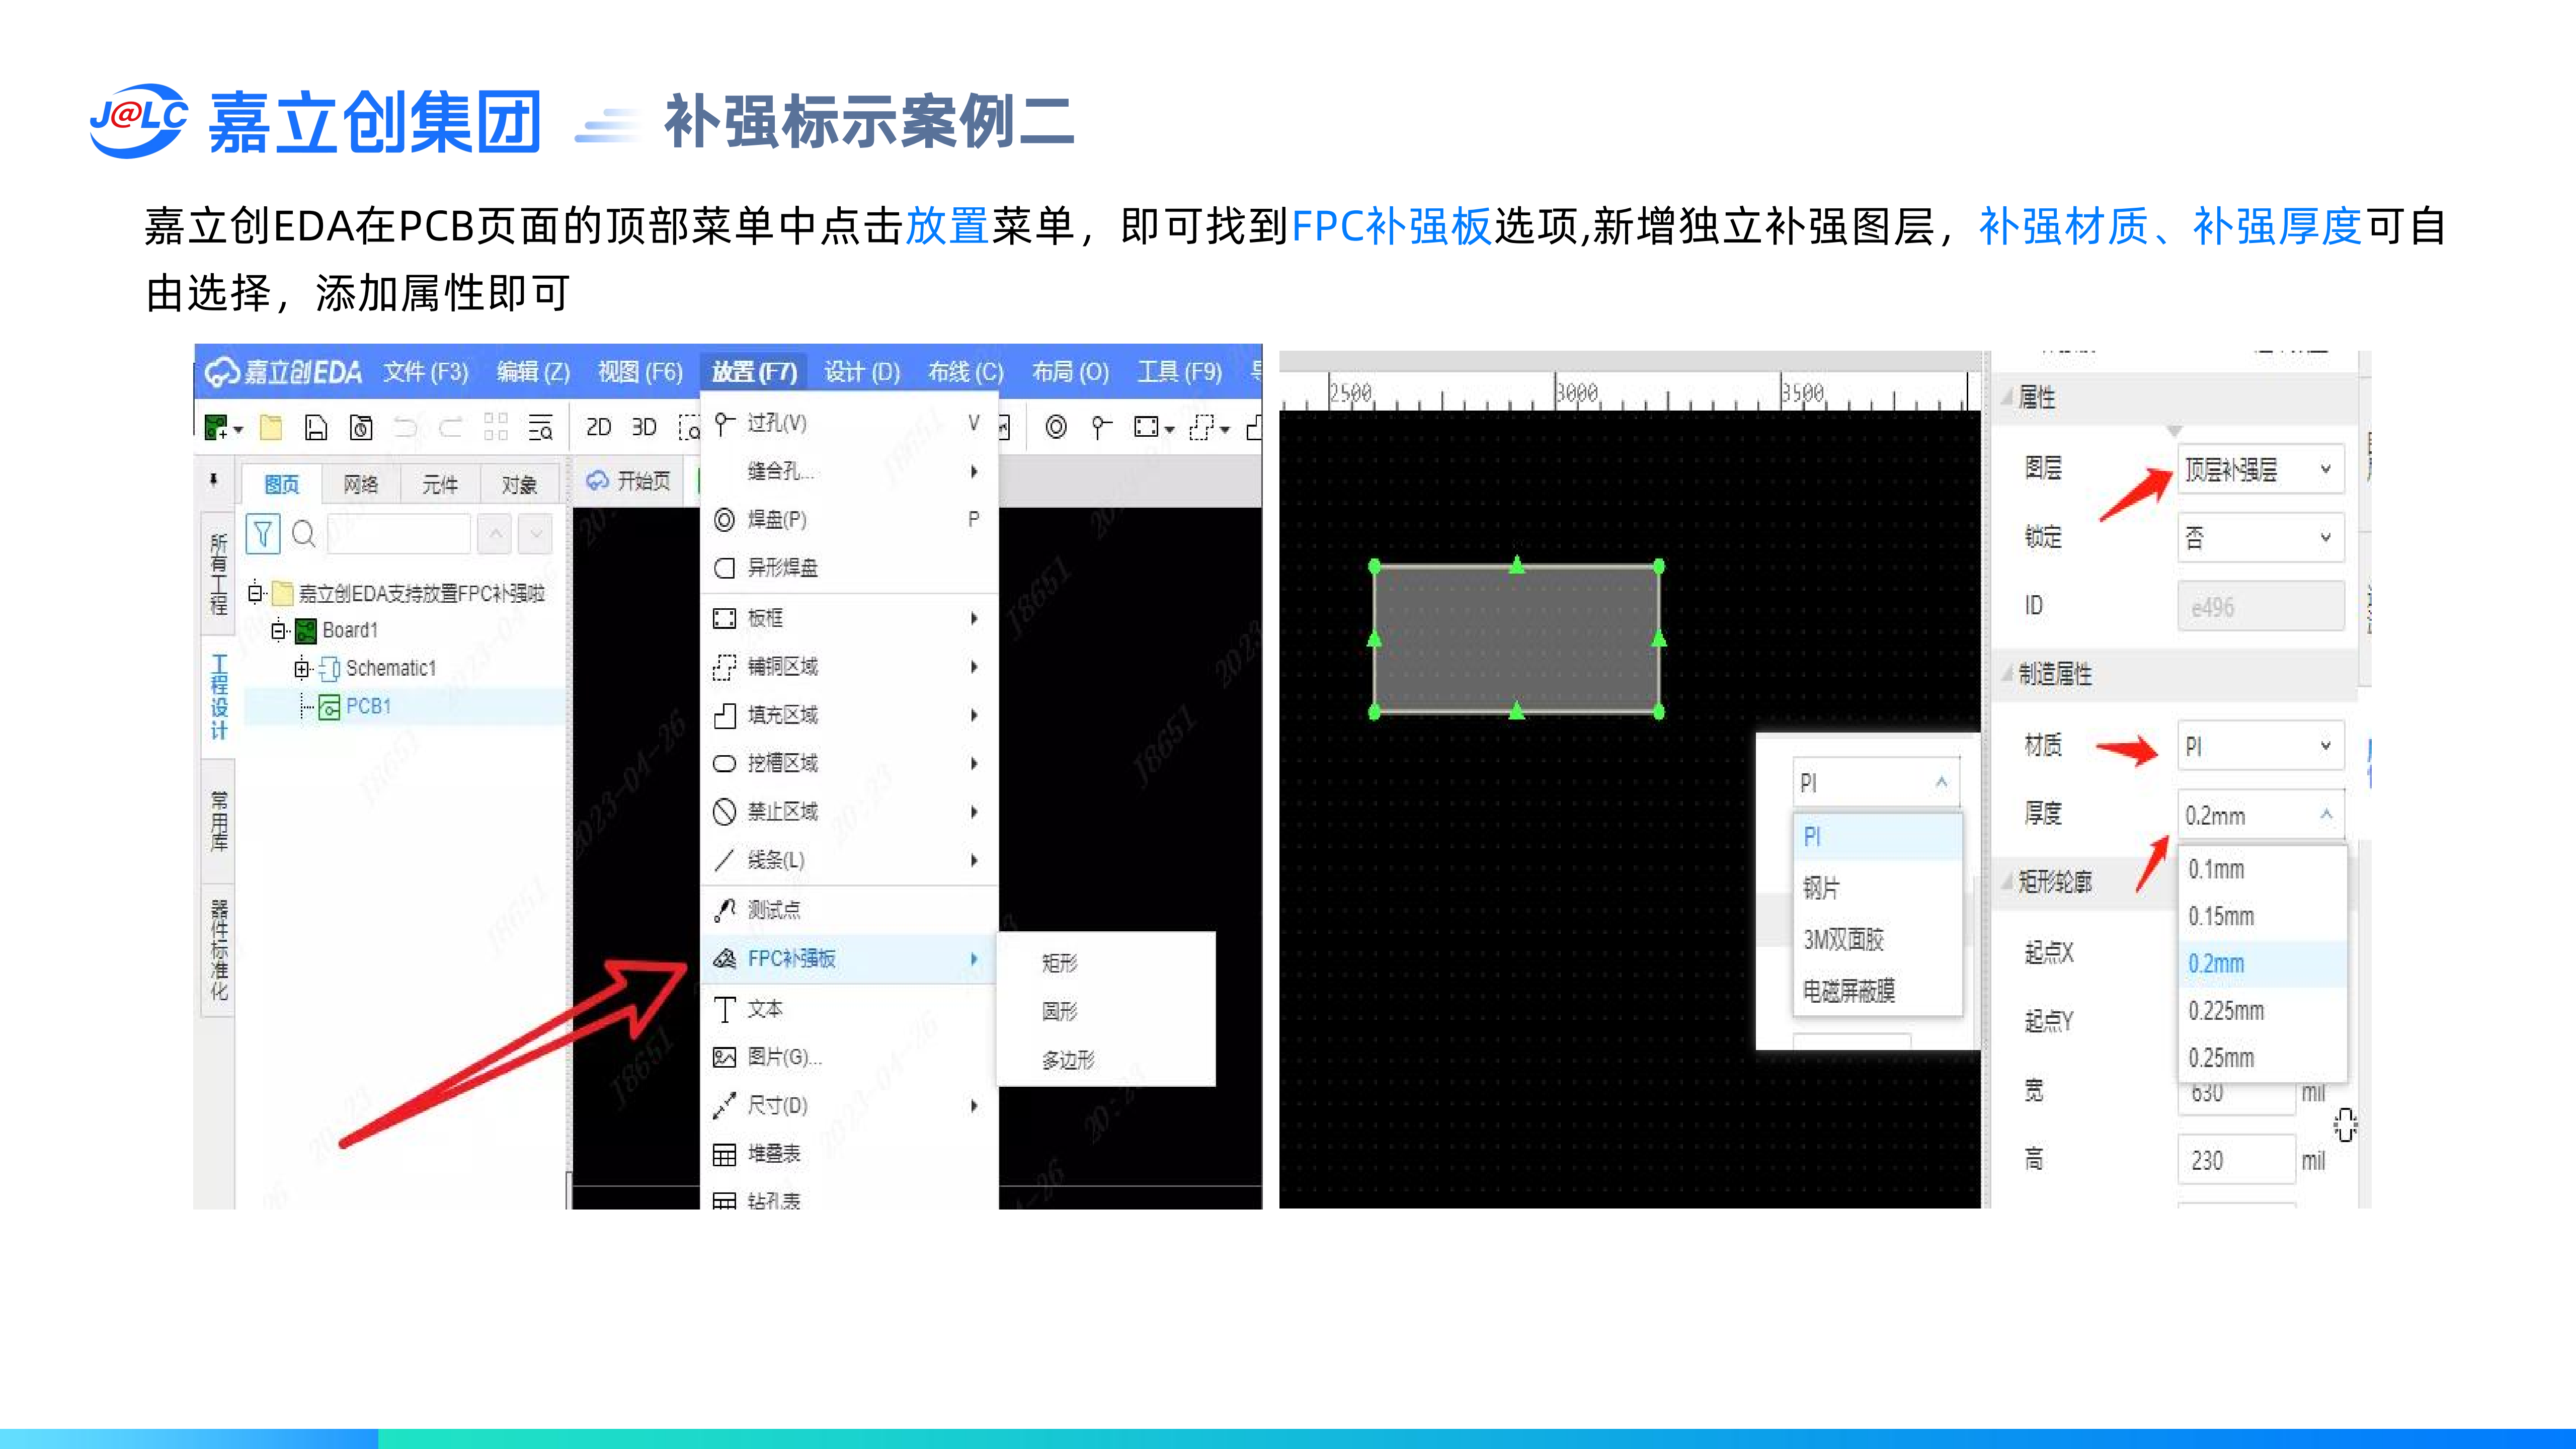This screenshot has height=1449, width=2576.
Task: Click the search magnifier icon in project panel
Action: coord(304,534)
